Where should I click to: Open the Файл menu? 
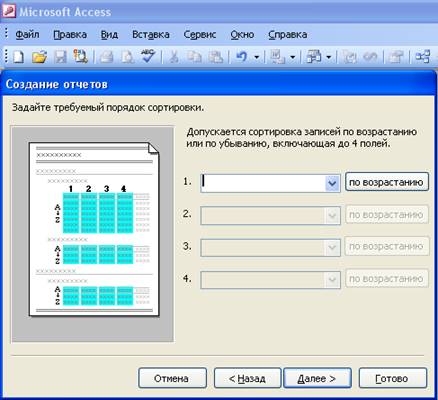[27, 35]
